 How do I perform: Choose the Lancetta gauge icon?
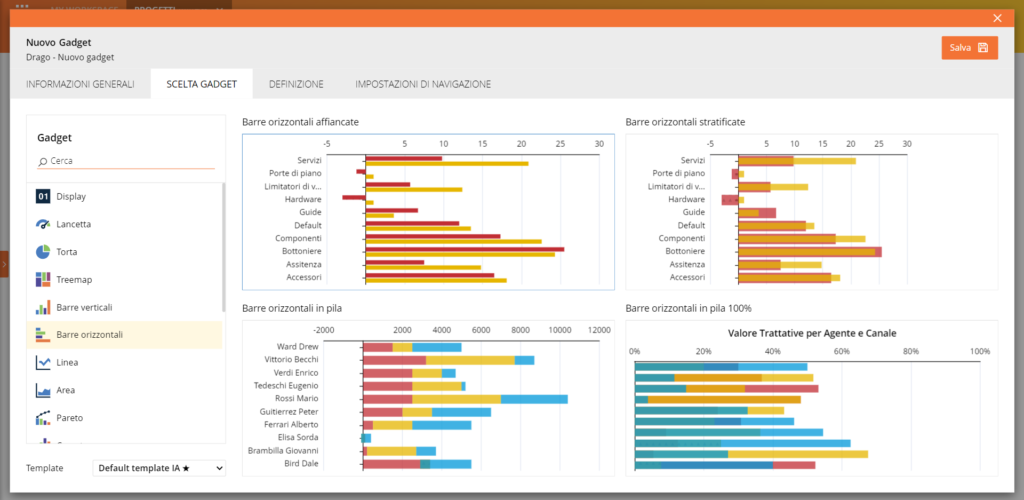[x=43, y=224]
